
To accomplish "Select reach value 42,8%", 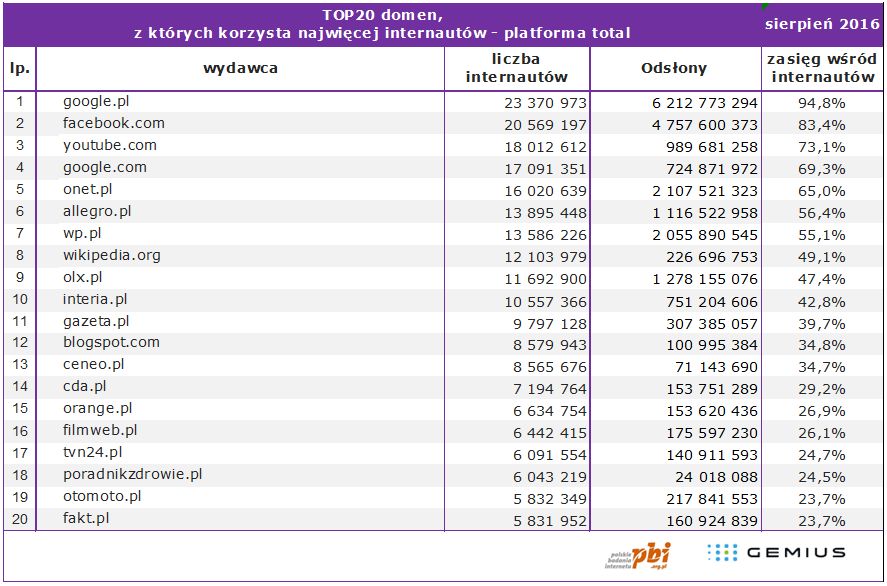I will pyautogui.click(x=821, y=303).
